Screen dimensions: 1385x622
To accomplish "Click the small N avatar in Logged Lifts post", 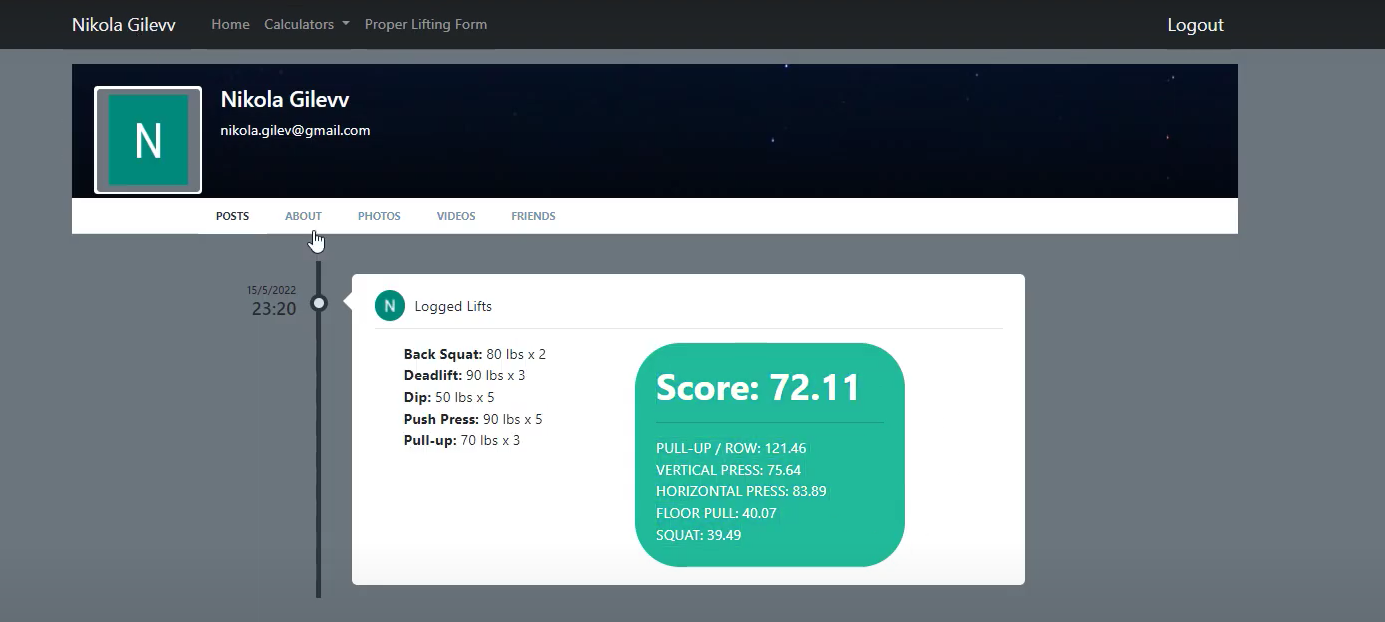I will coord(390,306).
